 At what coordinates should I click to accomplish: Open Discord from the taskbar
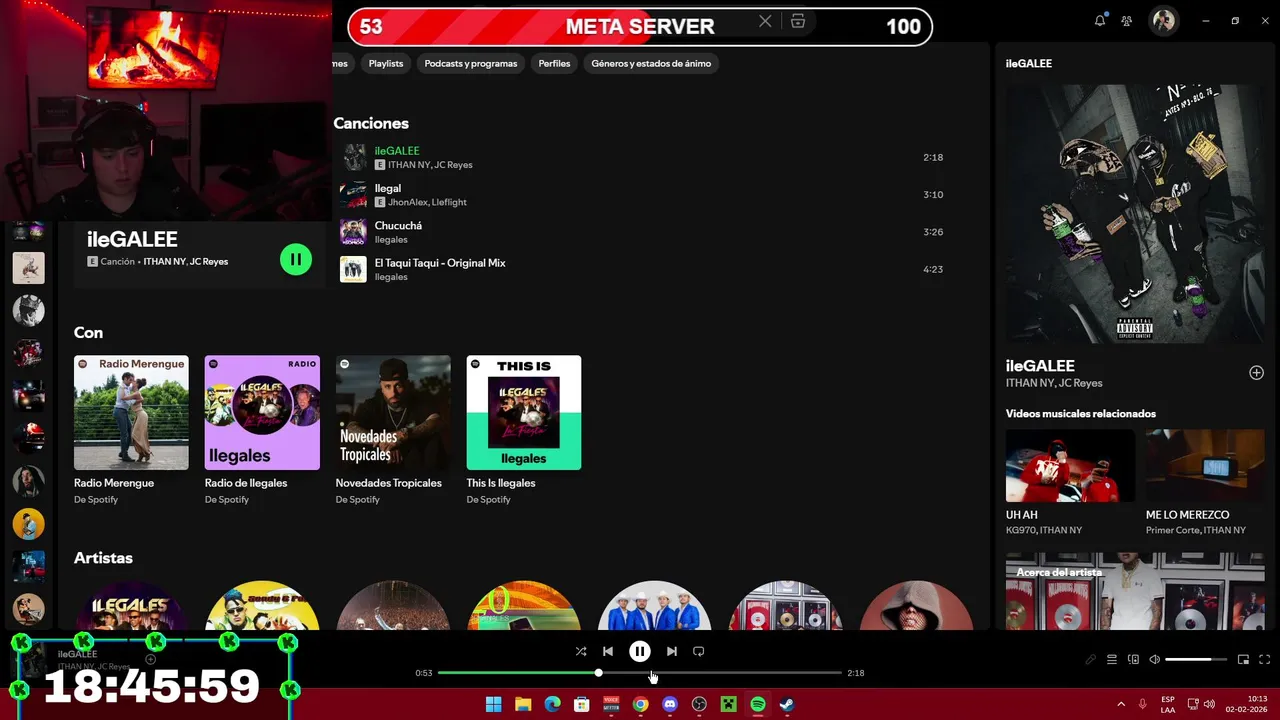[x=670, y=704]
